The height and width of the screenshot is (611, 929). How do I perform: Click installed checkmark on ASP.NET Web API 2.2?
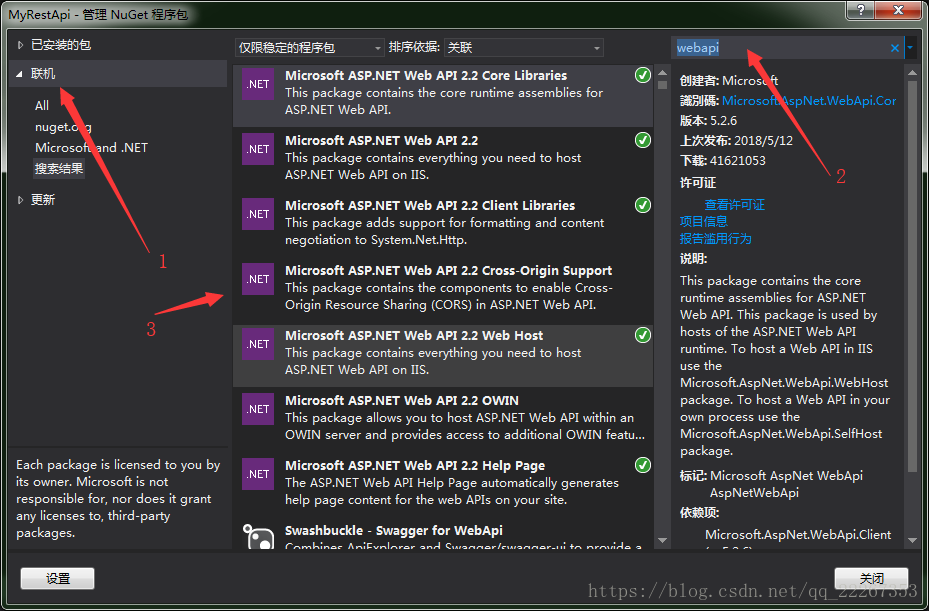pos(642,140)
